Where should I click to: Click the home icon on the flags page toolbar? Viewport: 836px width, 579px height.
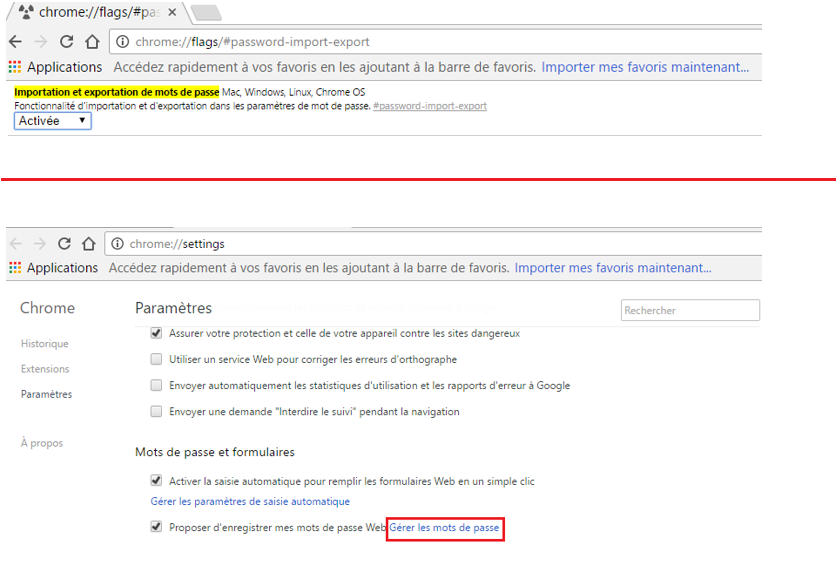(90, 42)
